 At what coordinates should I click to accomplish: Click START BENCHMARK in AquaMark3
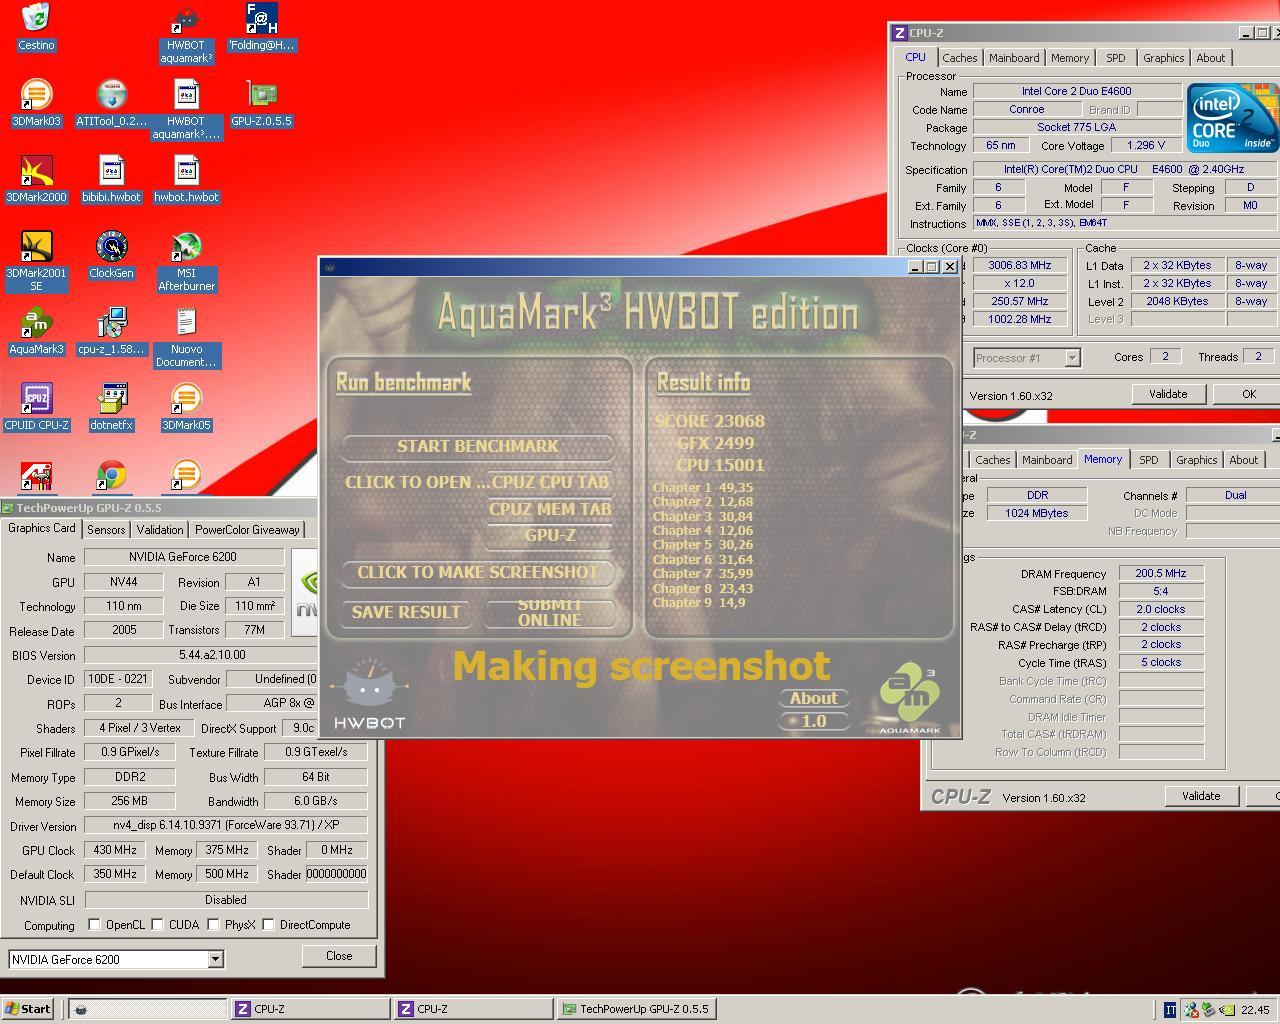pos(478,446)
